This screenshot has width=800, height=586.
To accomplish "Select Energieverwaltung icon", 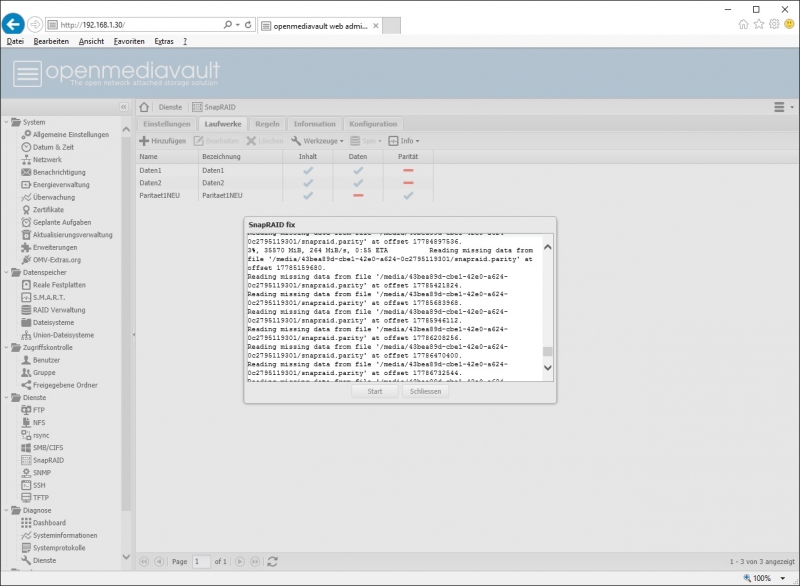I will click(26, 185).
